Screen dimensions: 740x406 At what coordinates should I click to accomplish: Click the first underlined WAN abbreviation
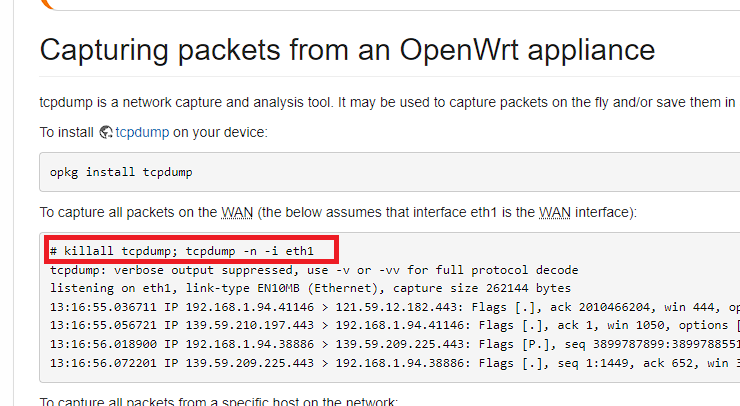click(237, 212)
